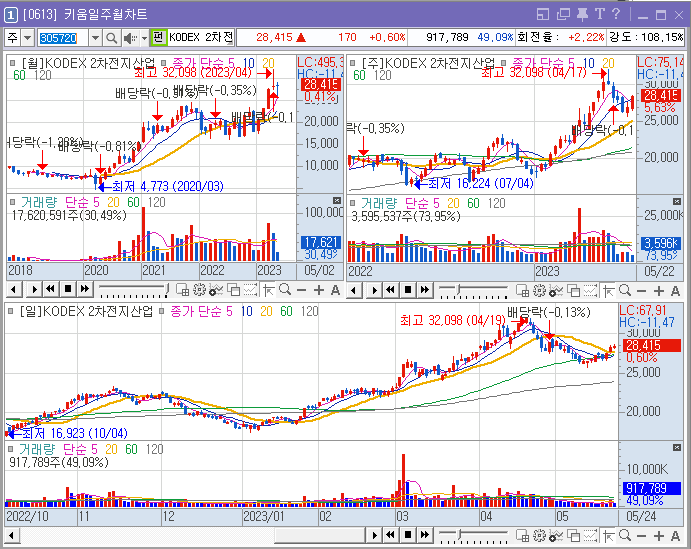
Task: Click the A auto-fit icon on daily chart
Action: tap(675, 535)
